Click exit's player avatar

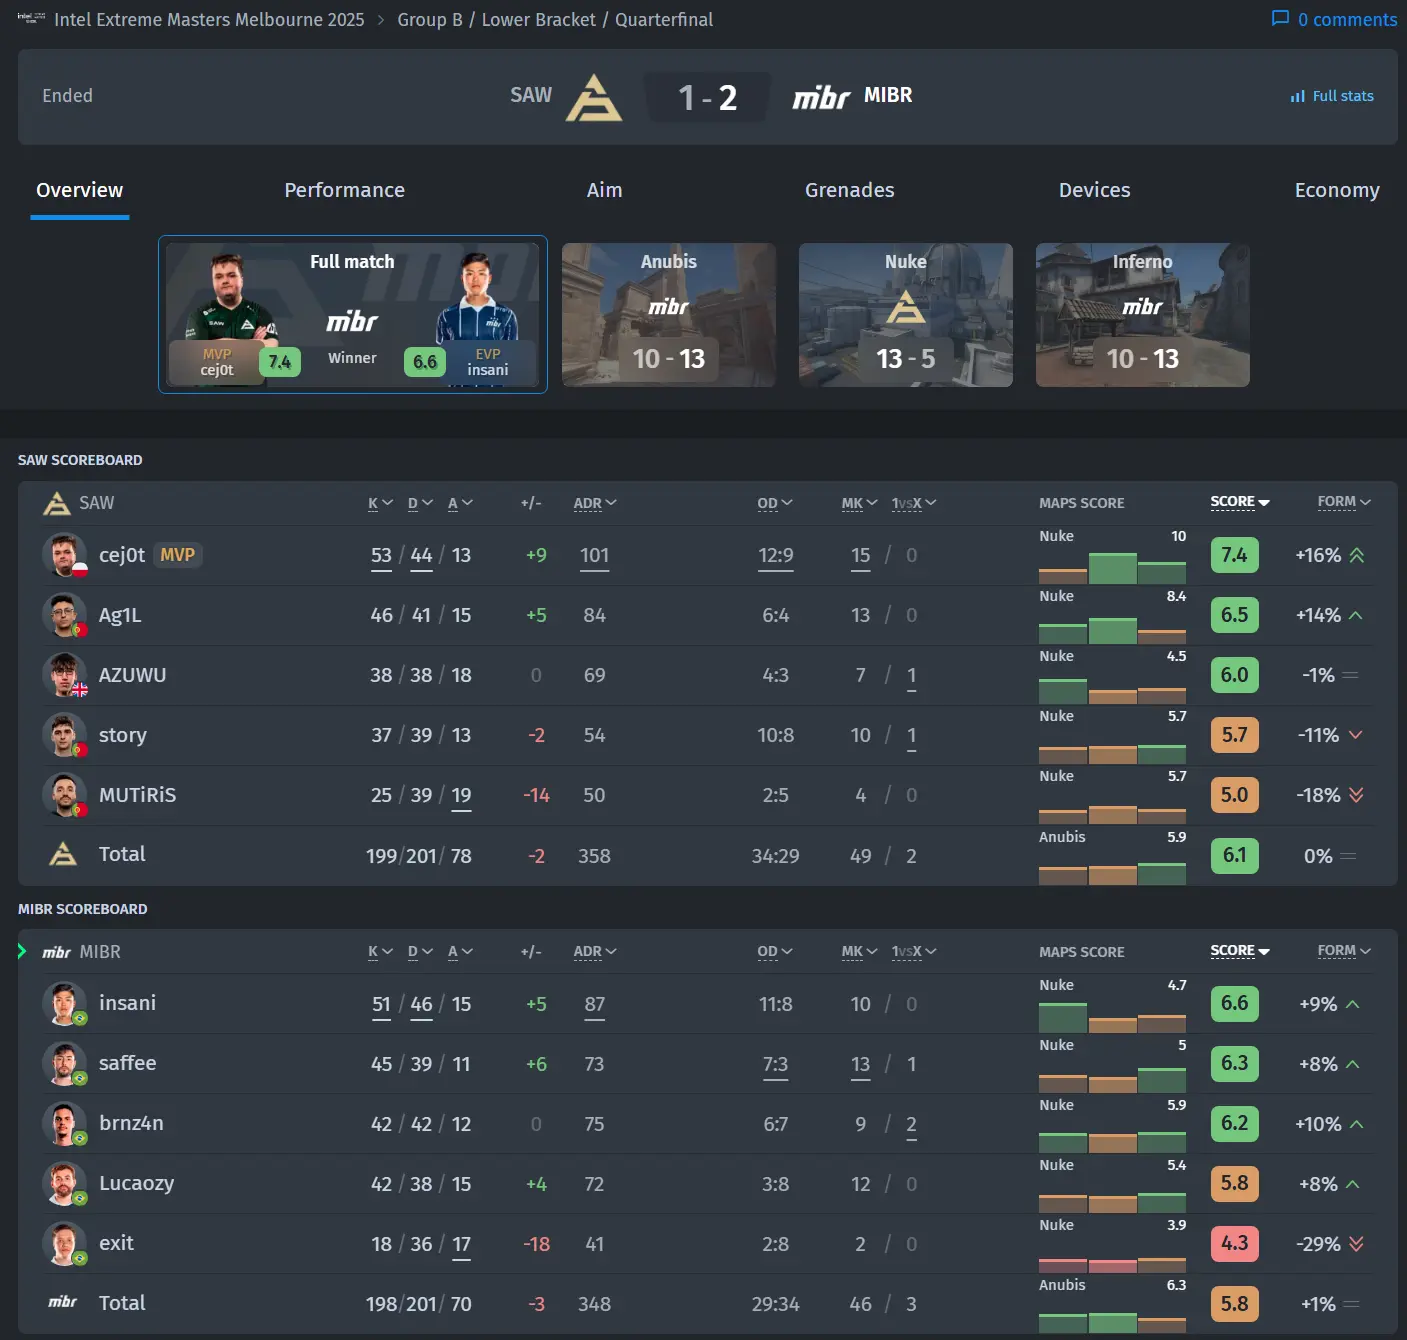coord(65,1244)
